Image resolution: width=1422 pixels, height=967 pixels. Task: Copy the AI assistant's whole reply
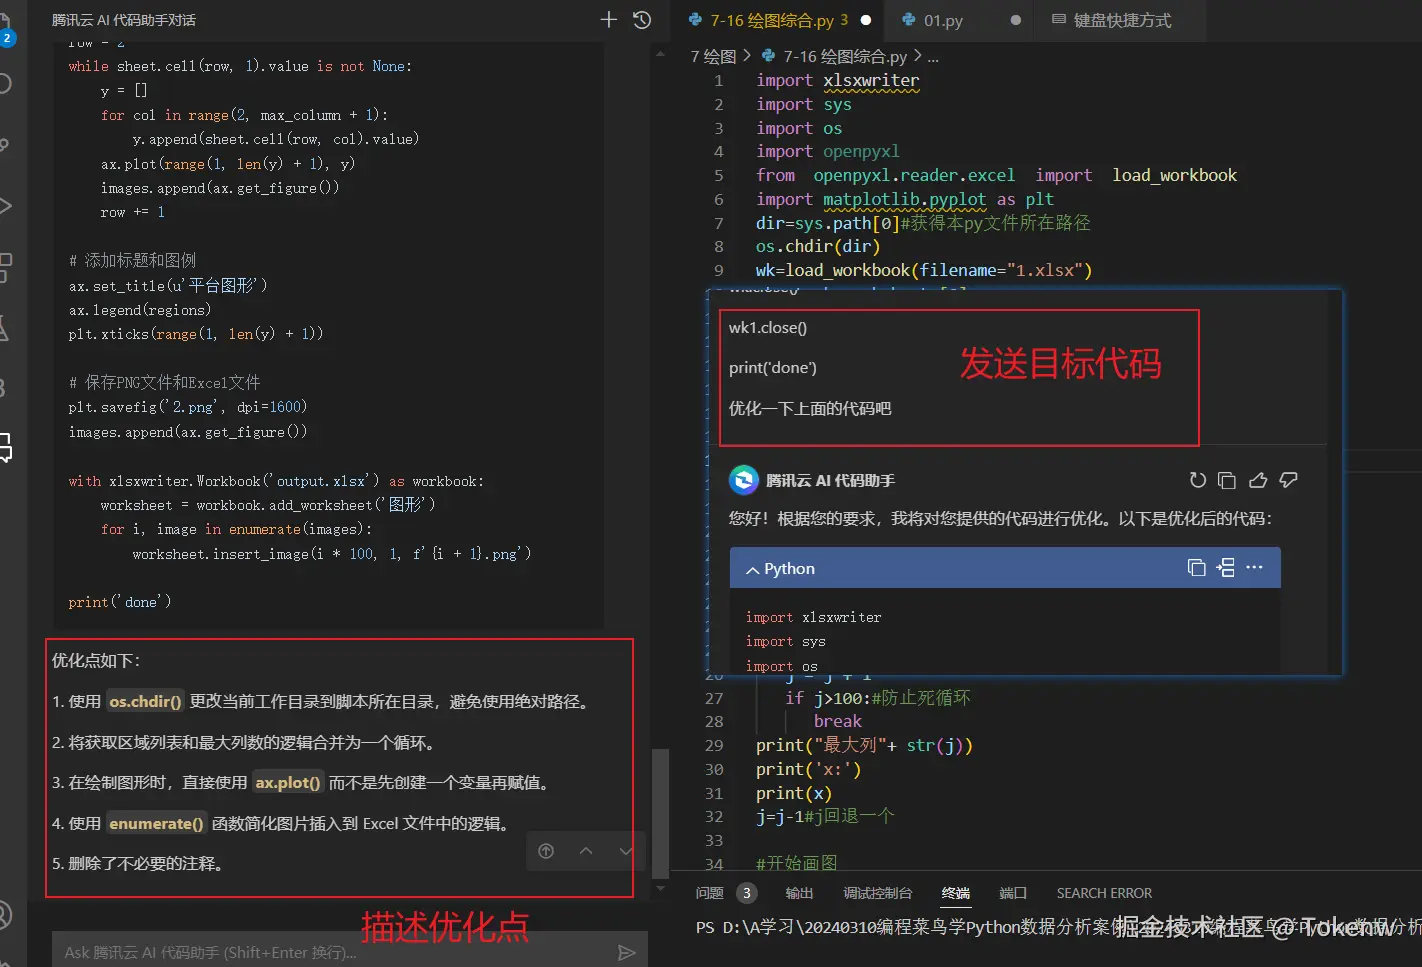point(1227,480)
